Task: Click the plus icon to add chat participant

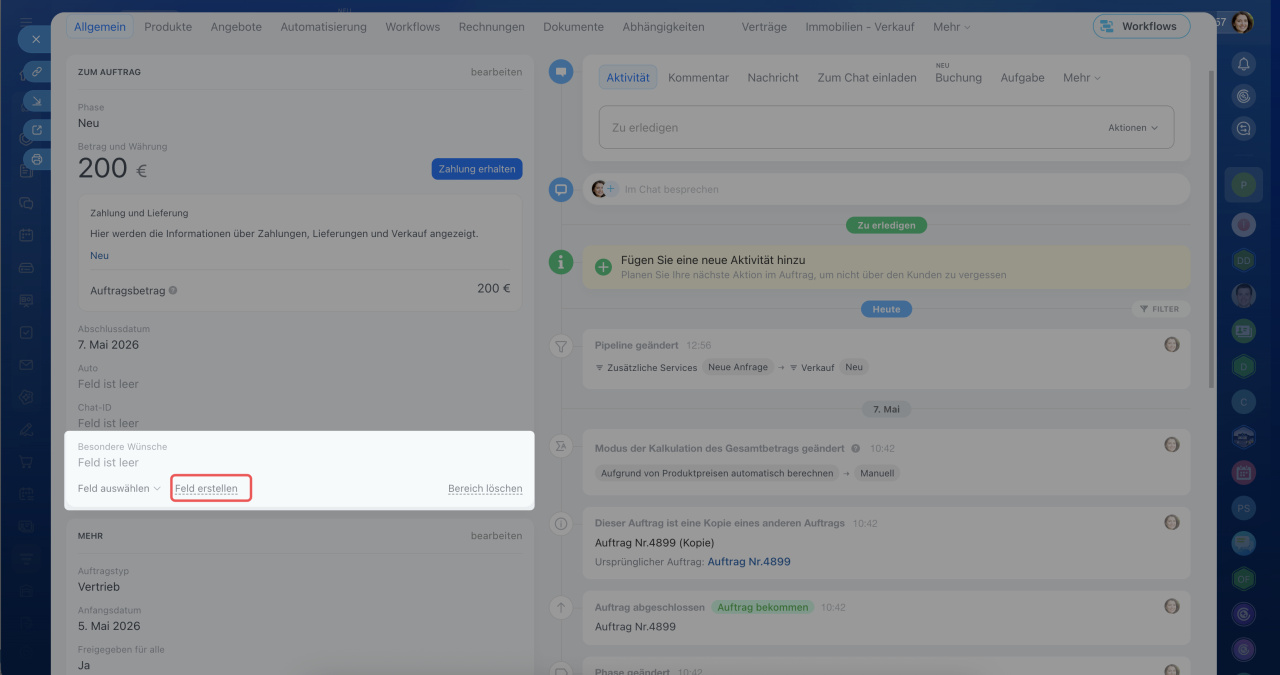Action: coord(611,189)
